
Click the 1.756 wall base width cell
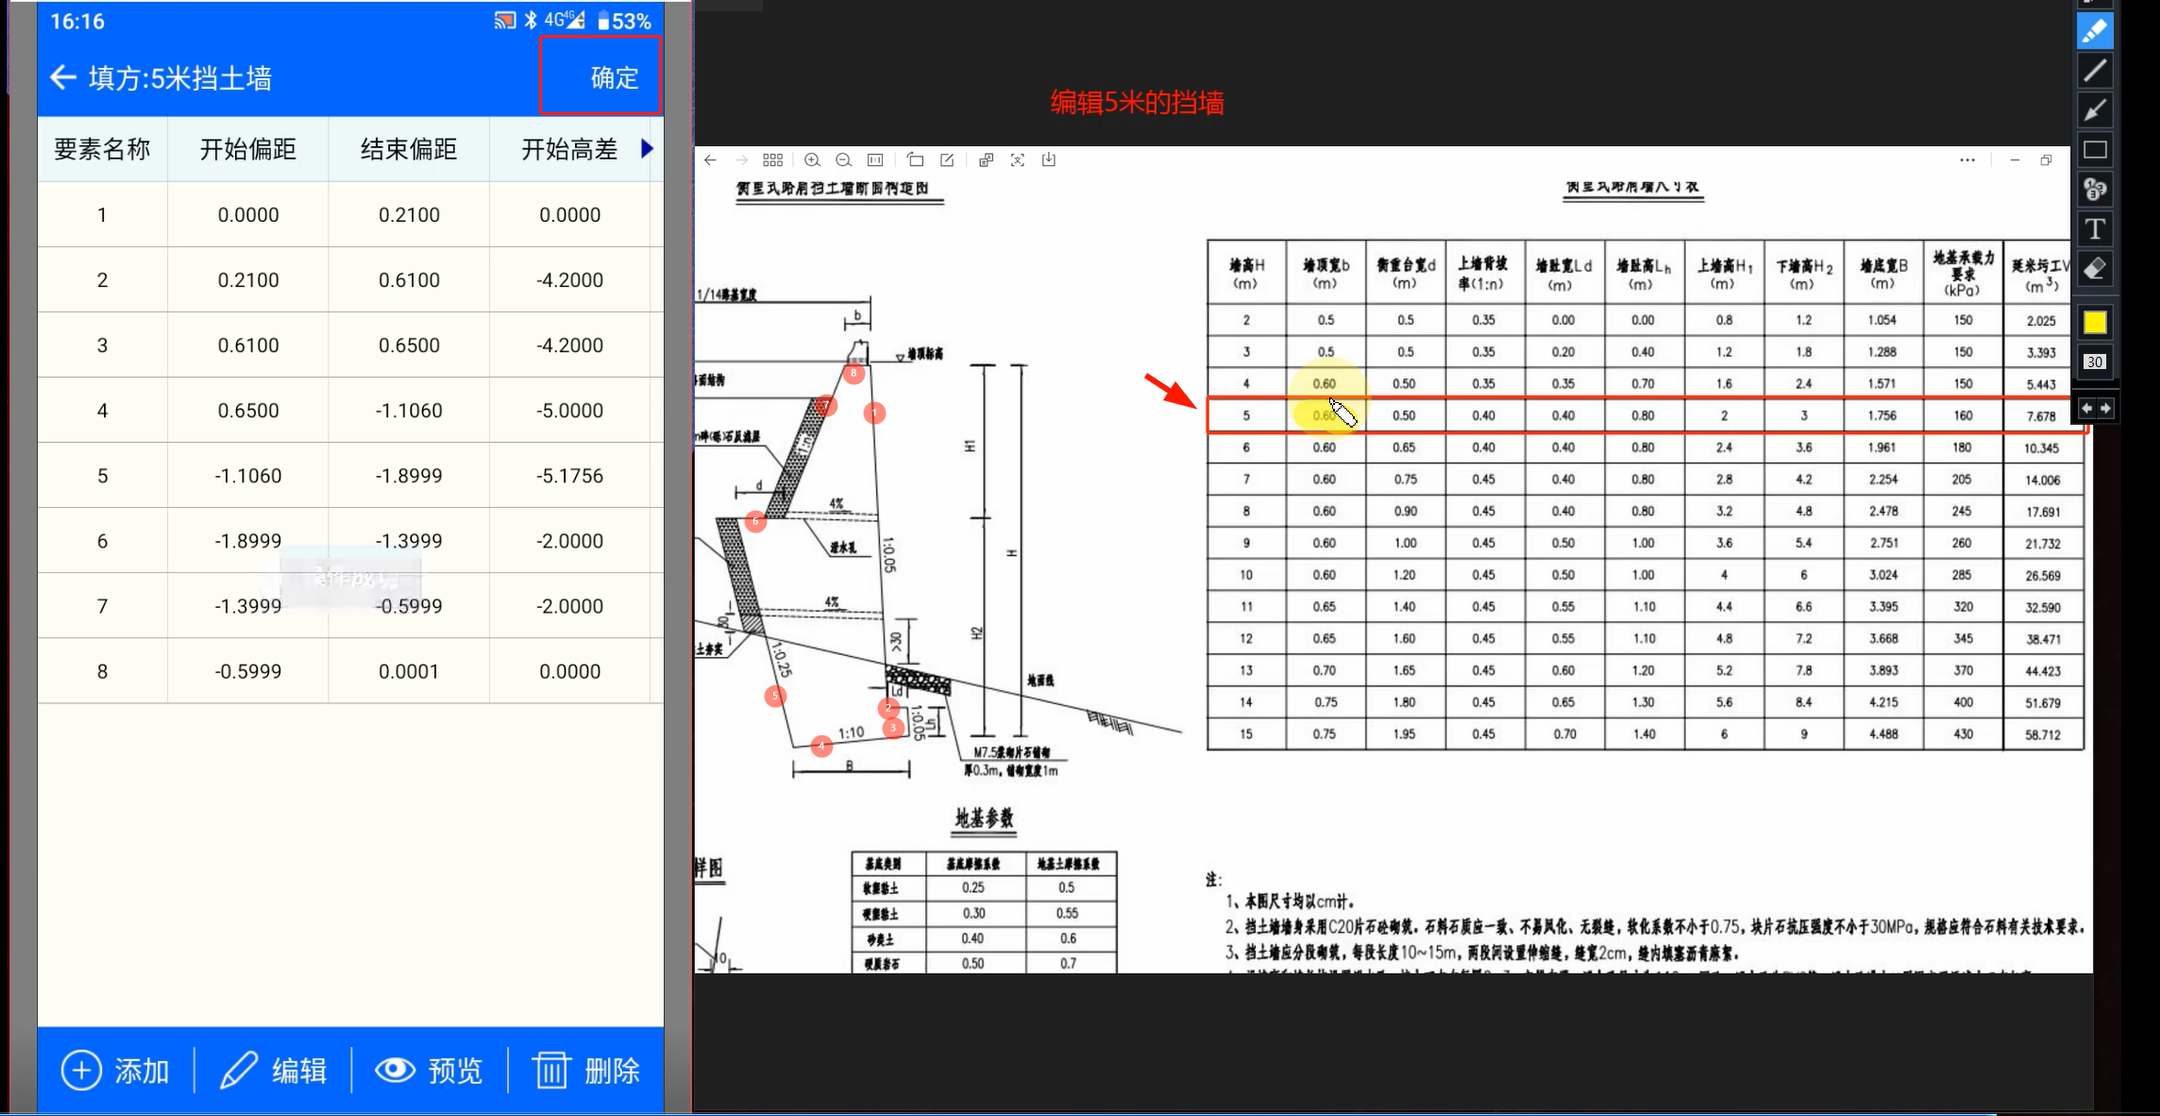coord(1882,416)
